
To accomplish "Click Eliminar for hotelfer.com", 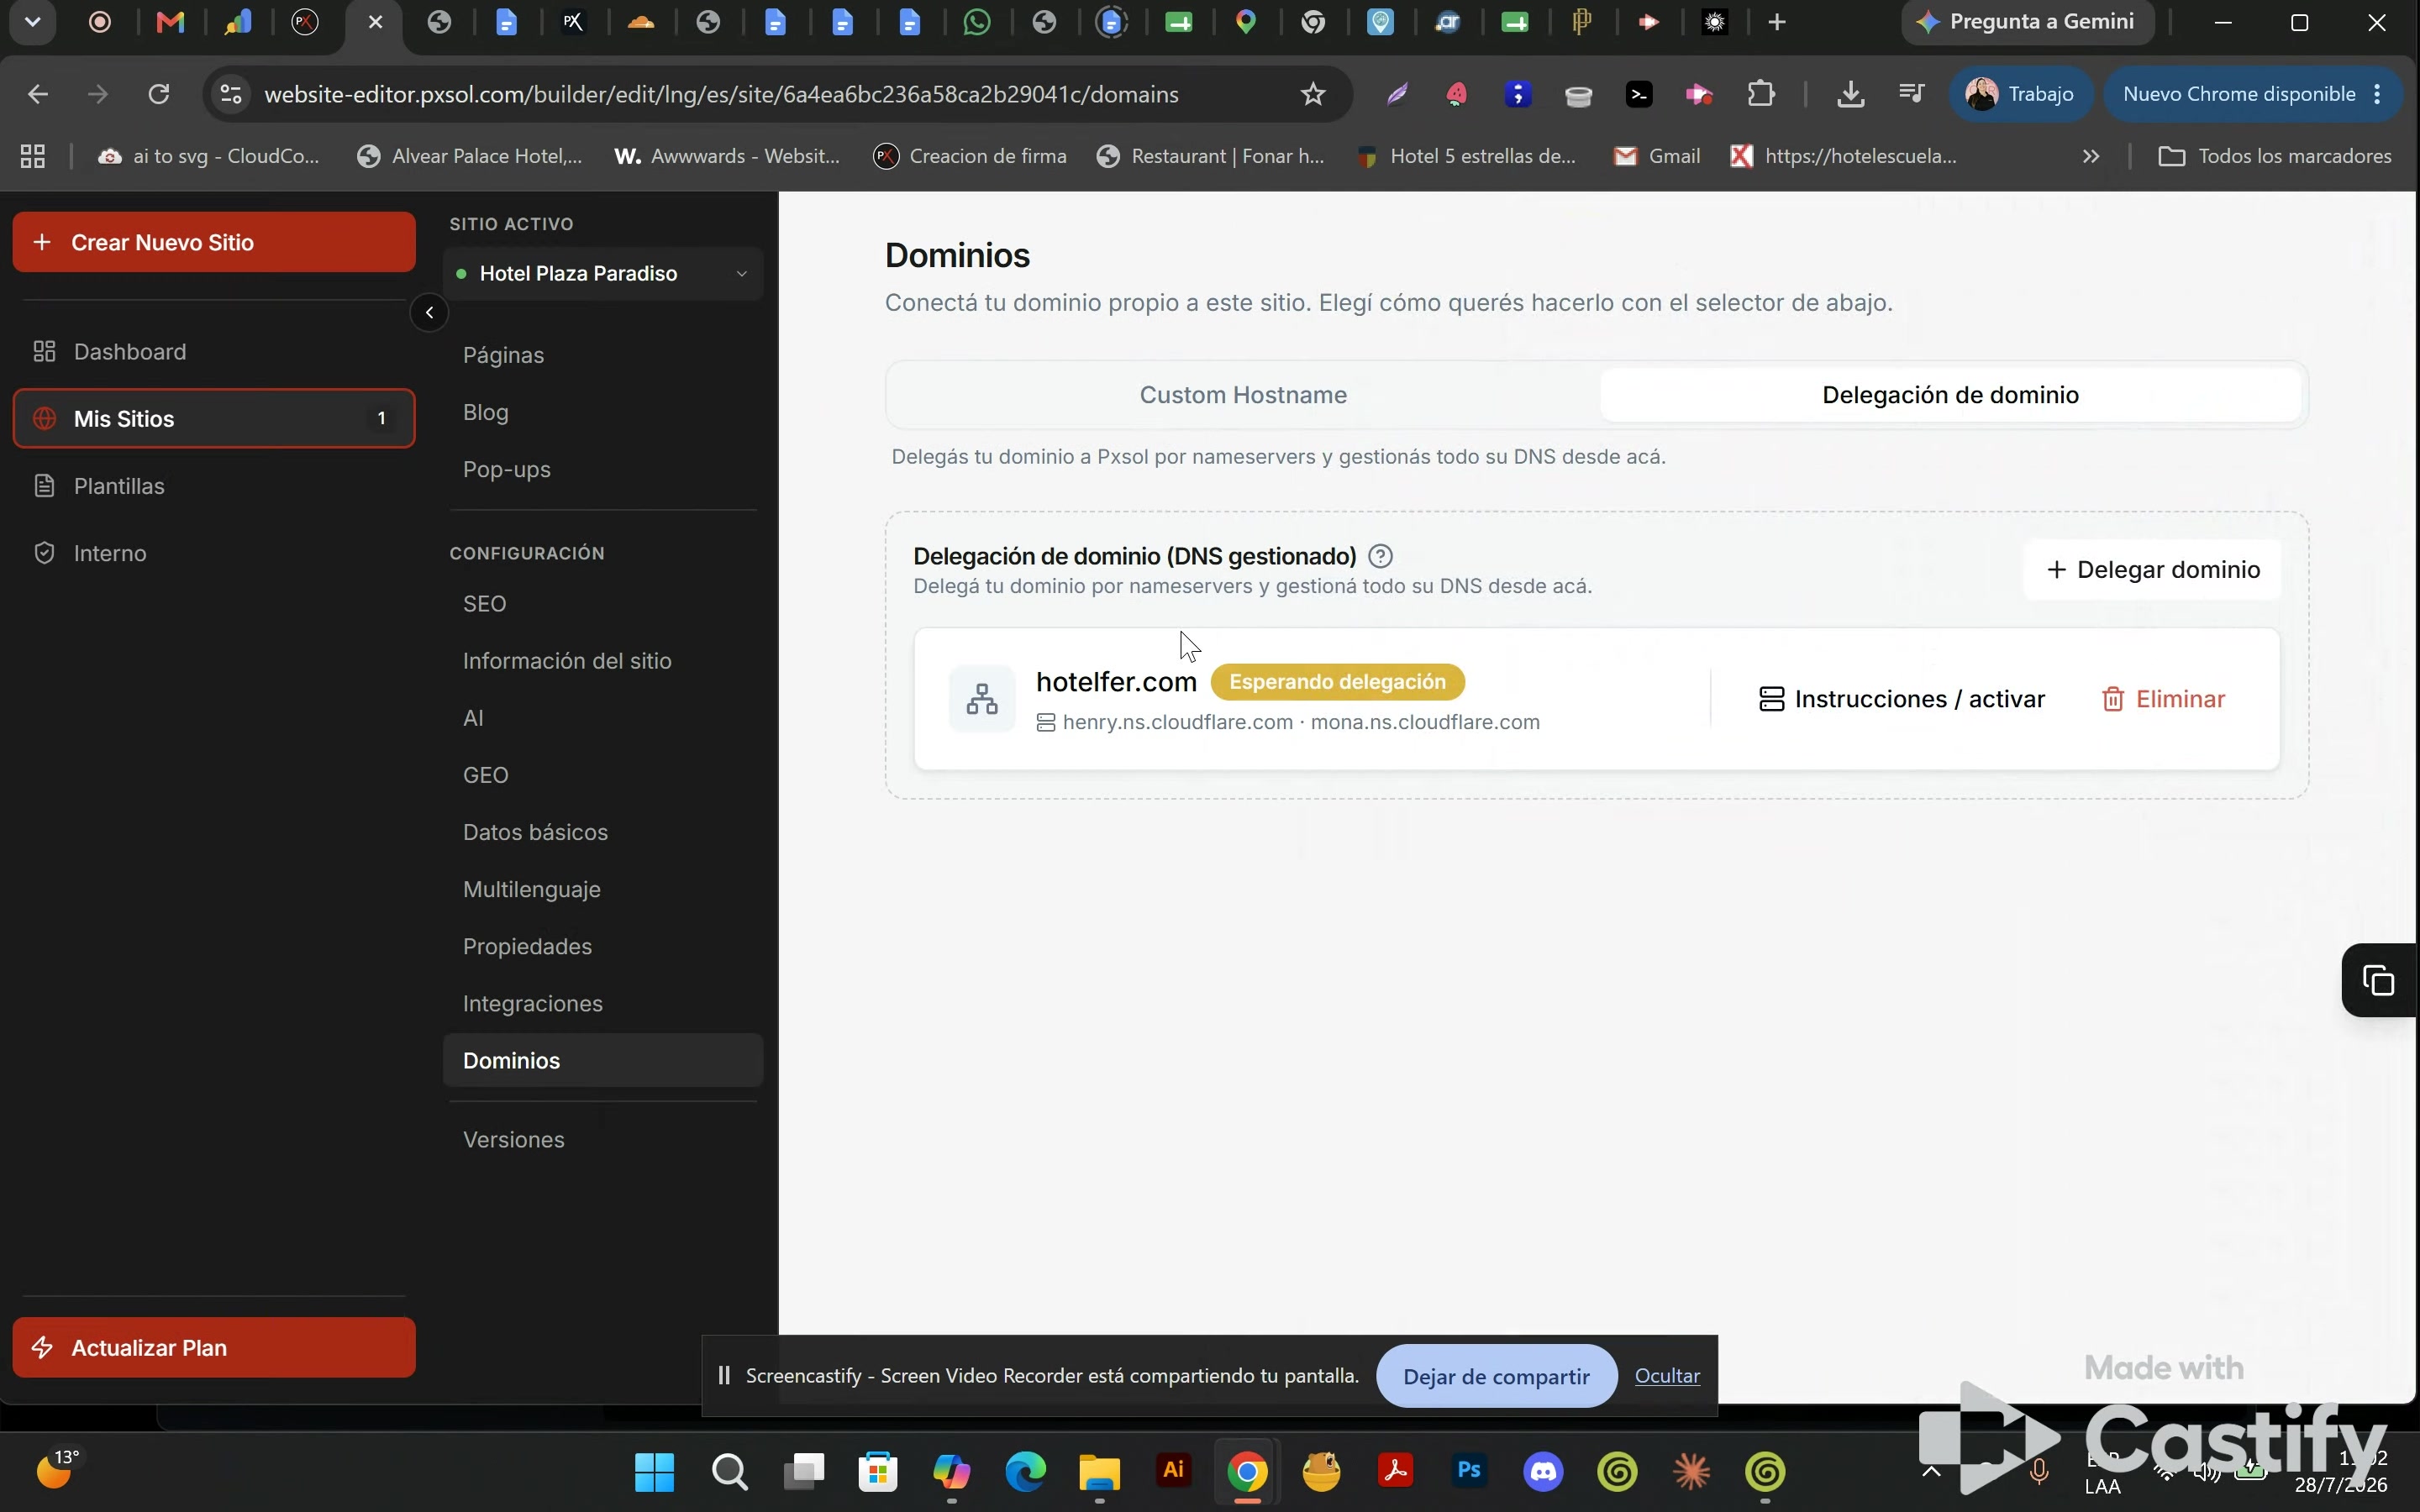I will (2163, 699).
